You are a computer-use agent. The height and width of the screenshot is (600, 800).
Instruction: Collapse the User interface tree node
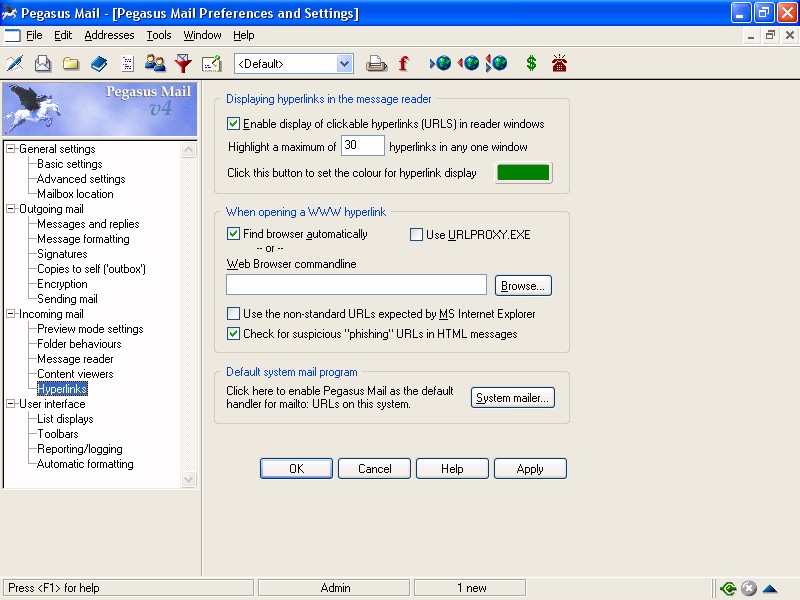pyautogui.click(x=11, y=404)
